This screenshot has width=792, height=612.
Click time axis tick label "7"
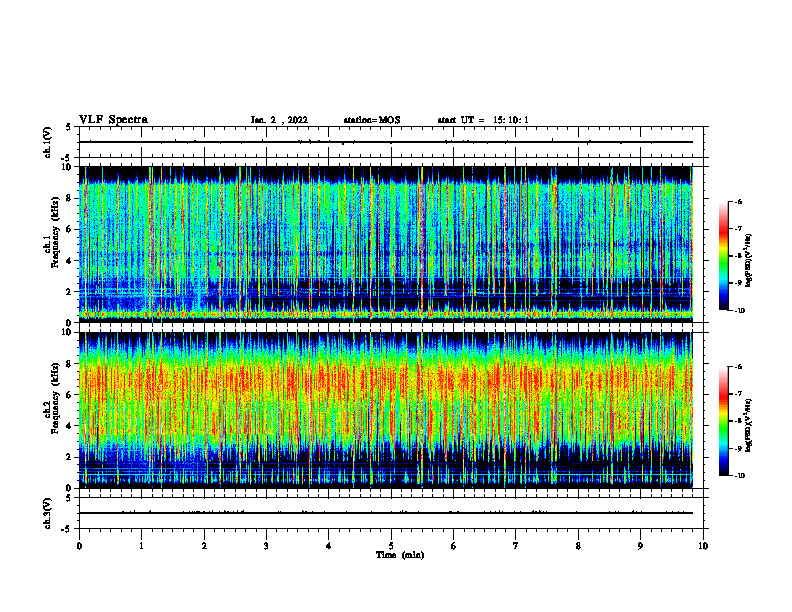click(516, 546)
